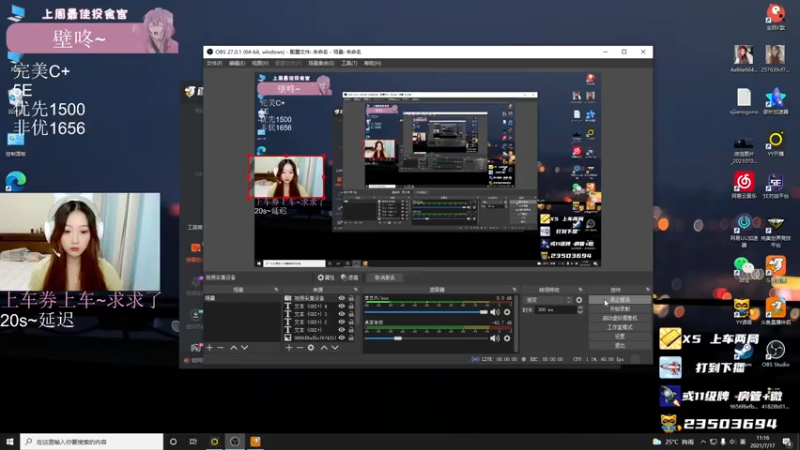Open the WeChat desktop icon
Viewport: 800px width, 450px height.
[x=743, y=268]
